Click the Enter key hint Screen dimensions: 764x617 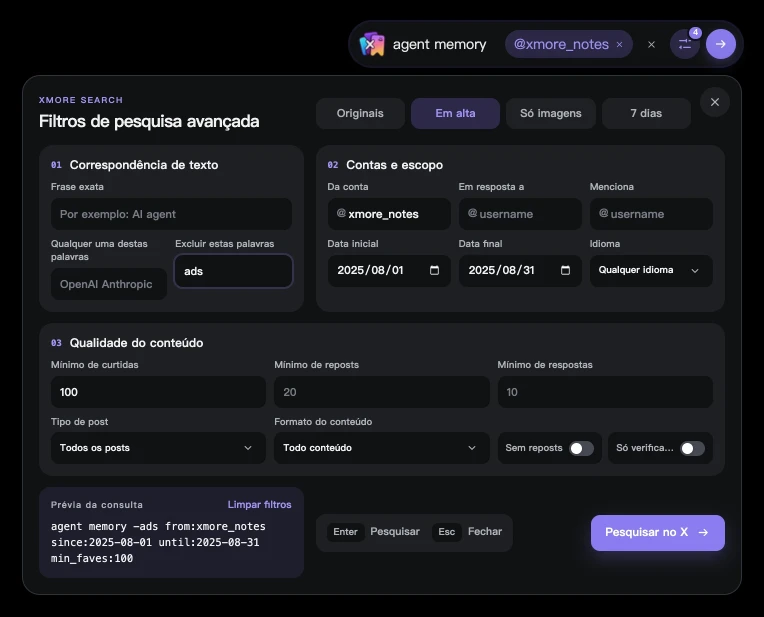[x=345, y=532]
